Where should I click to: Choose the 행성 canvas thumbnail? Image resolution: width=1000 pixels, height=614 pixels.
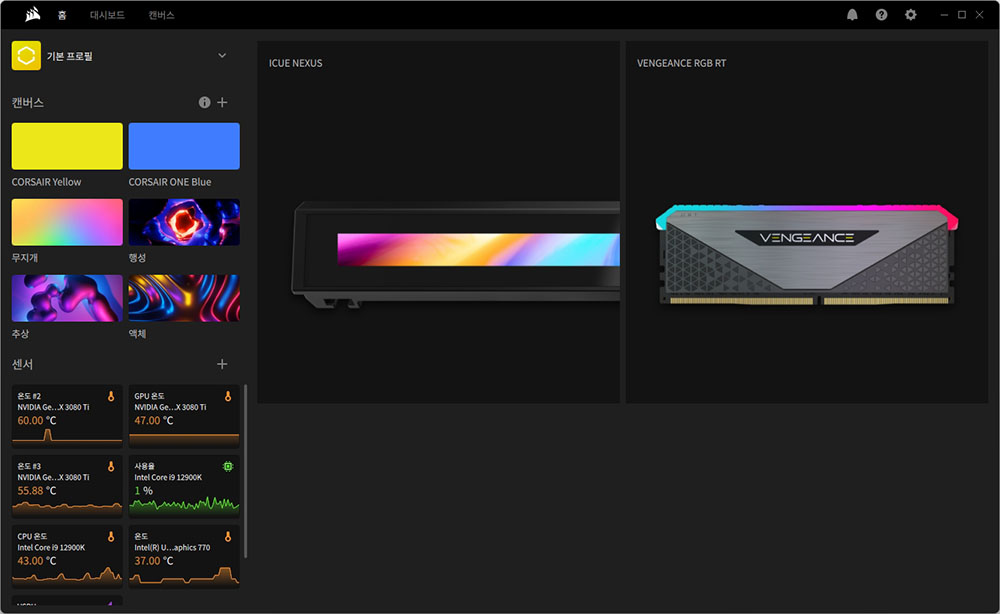pyautogui.click(x=184, y=222)
